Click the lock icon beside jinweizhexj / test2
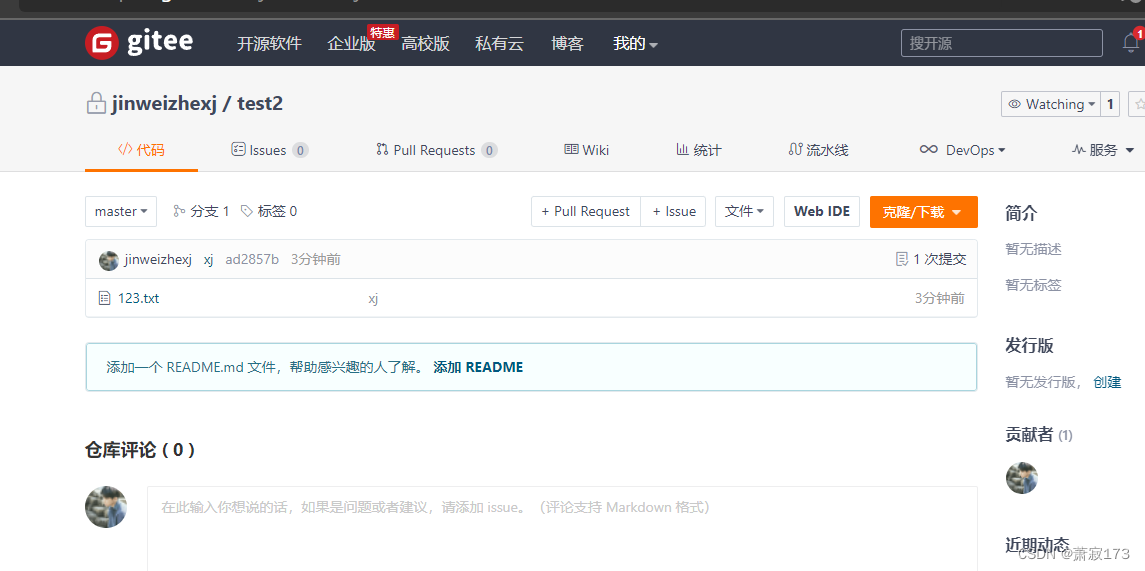The height and width of the screenshot is (571, 1145). coord(96,104)
